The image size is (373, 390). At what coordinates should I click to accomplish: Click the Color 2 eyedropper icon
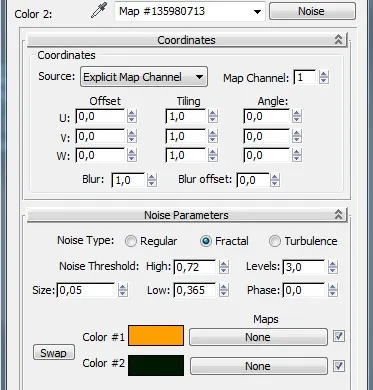point(99,10)
